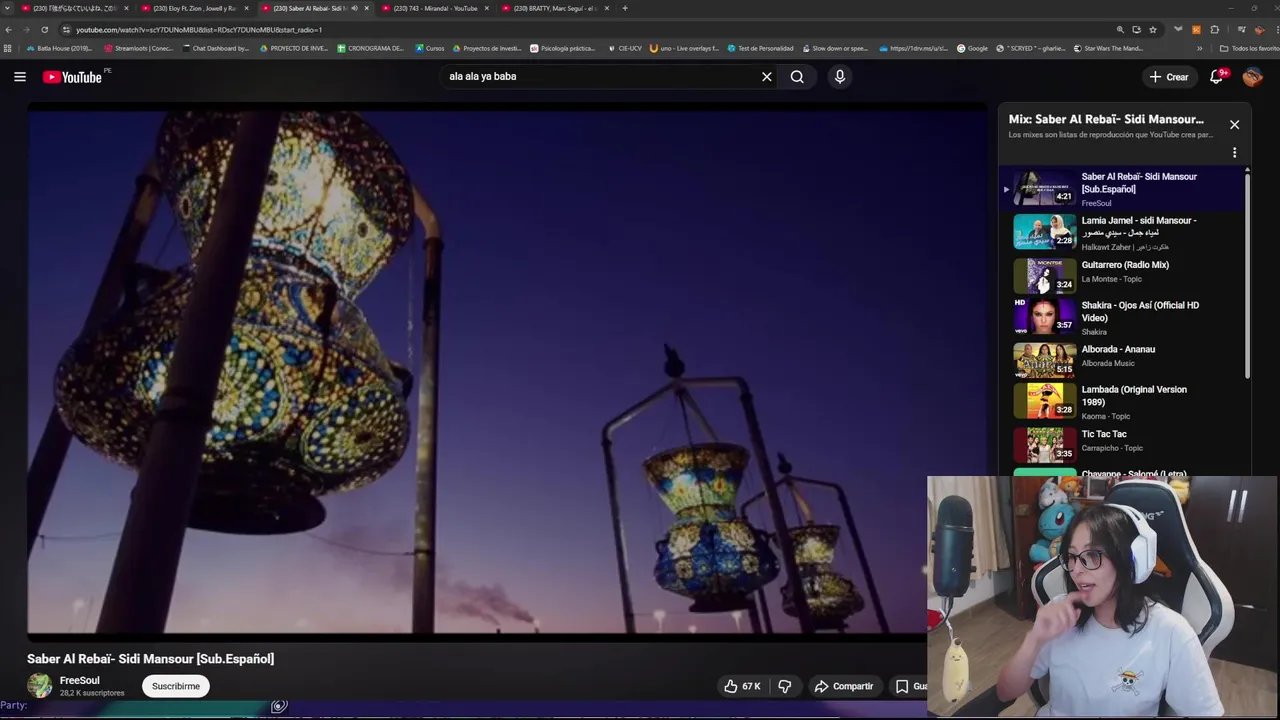The width and height of the screenshot is (1280, 720).
Task: Select Tic Tac Tac by Carrapicho
Action: 1122,445
